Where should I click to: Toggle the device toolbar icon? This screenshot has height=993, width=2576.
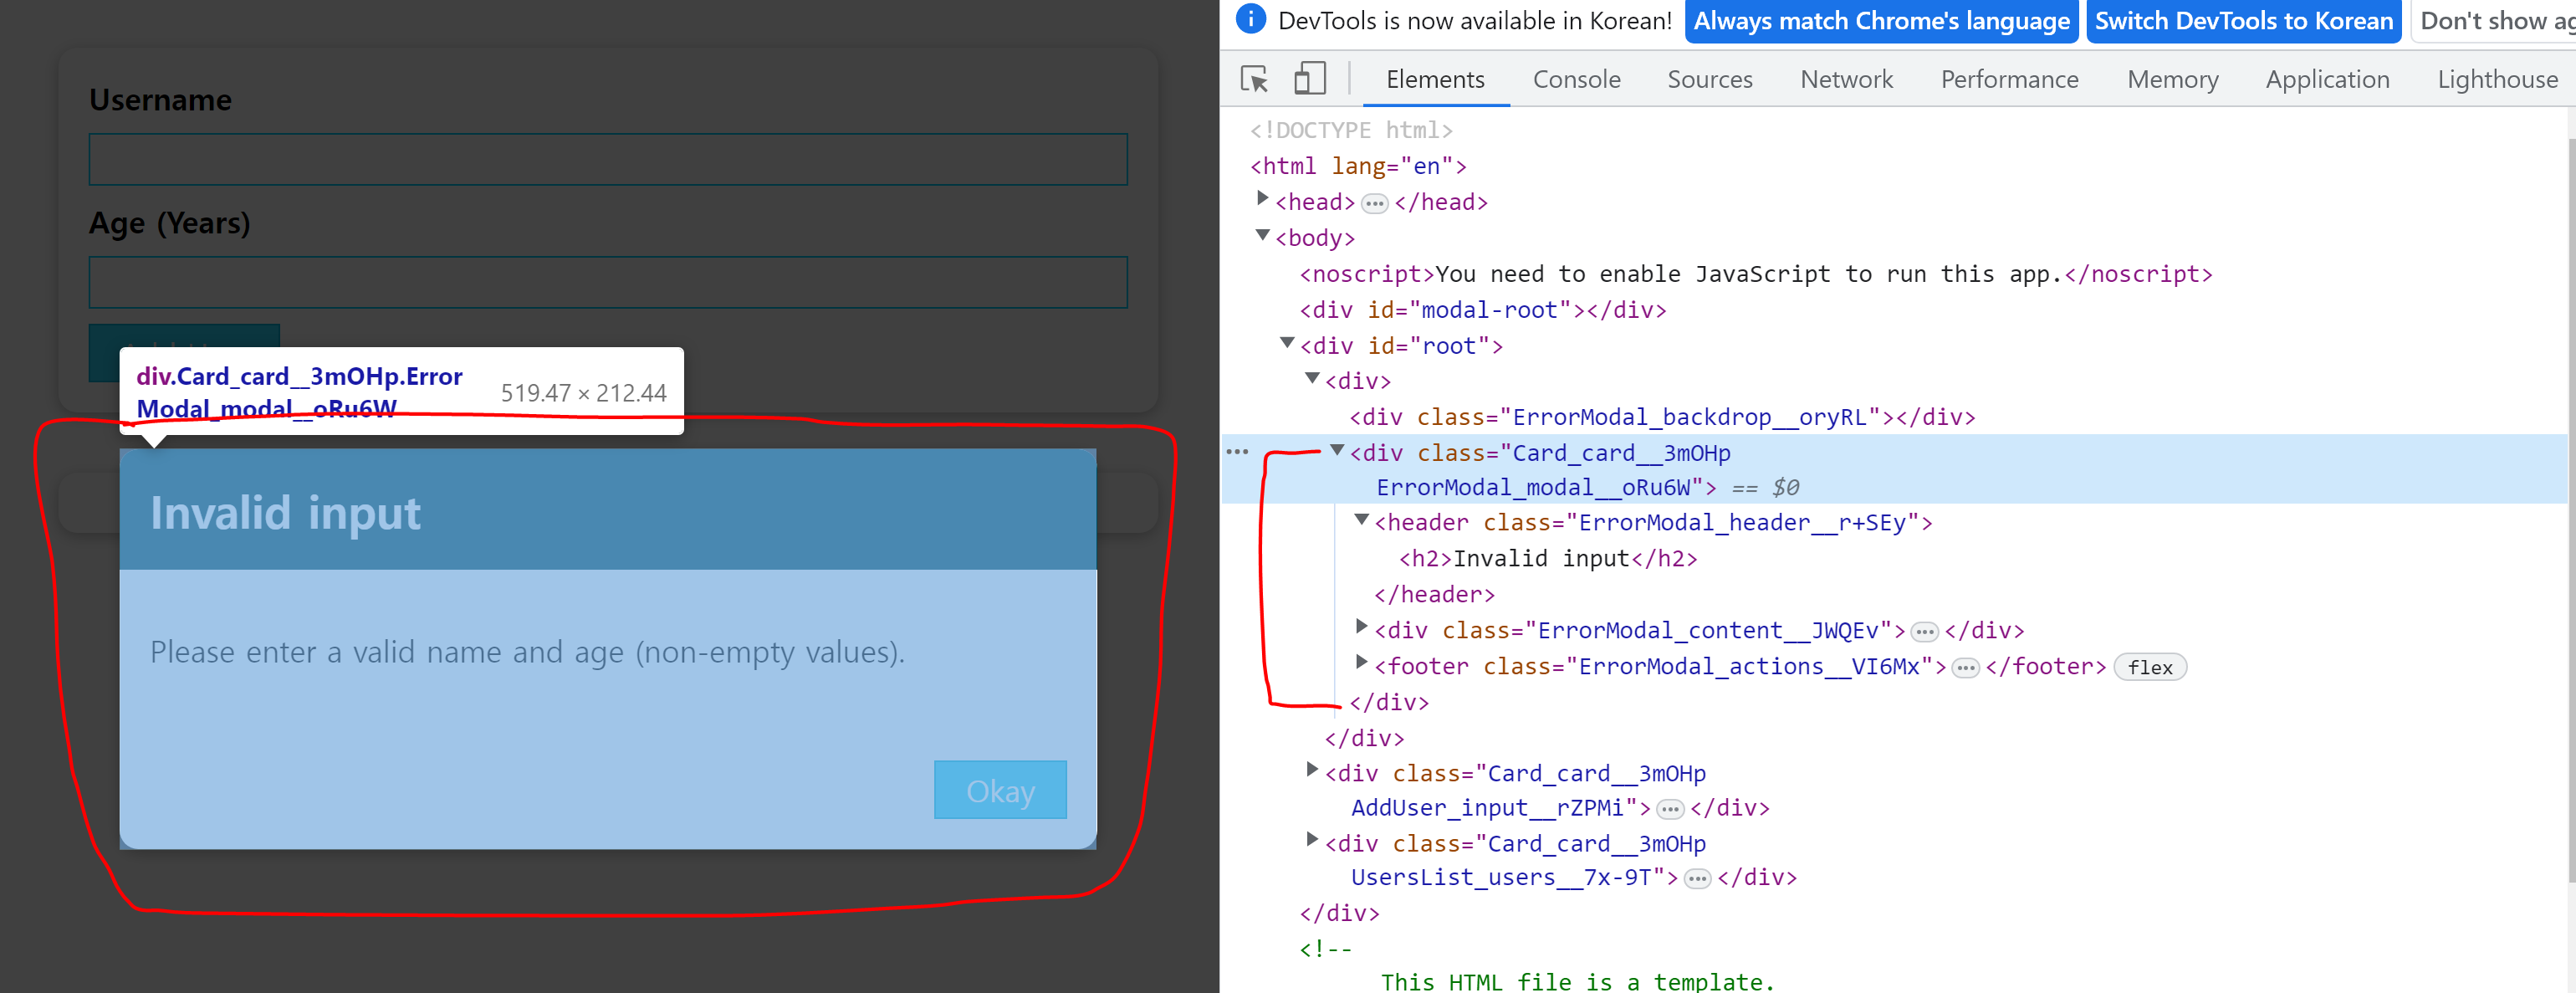1309,79
